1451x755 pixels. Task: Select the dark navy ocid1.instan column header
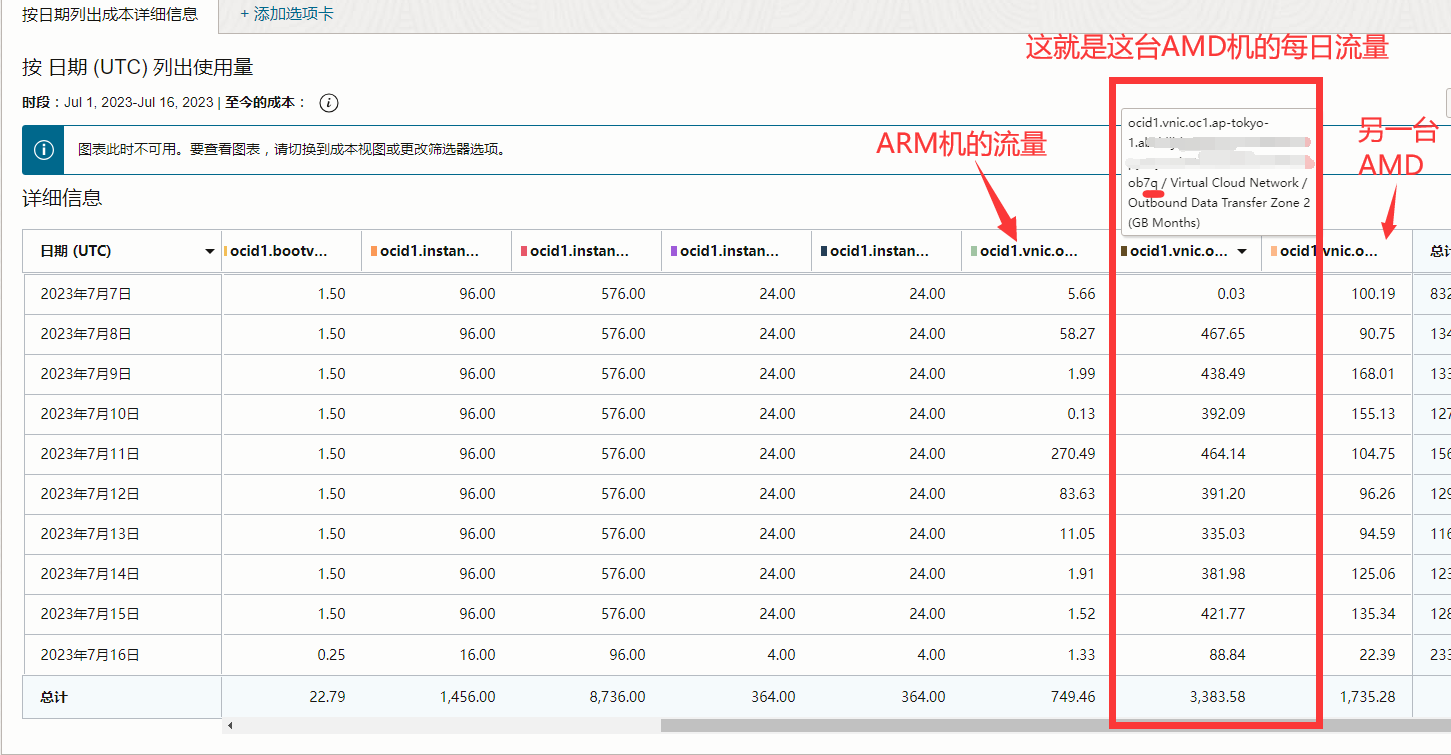[886, 251]
